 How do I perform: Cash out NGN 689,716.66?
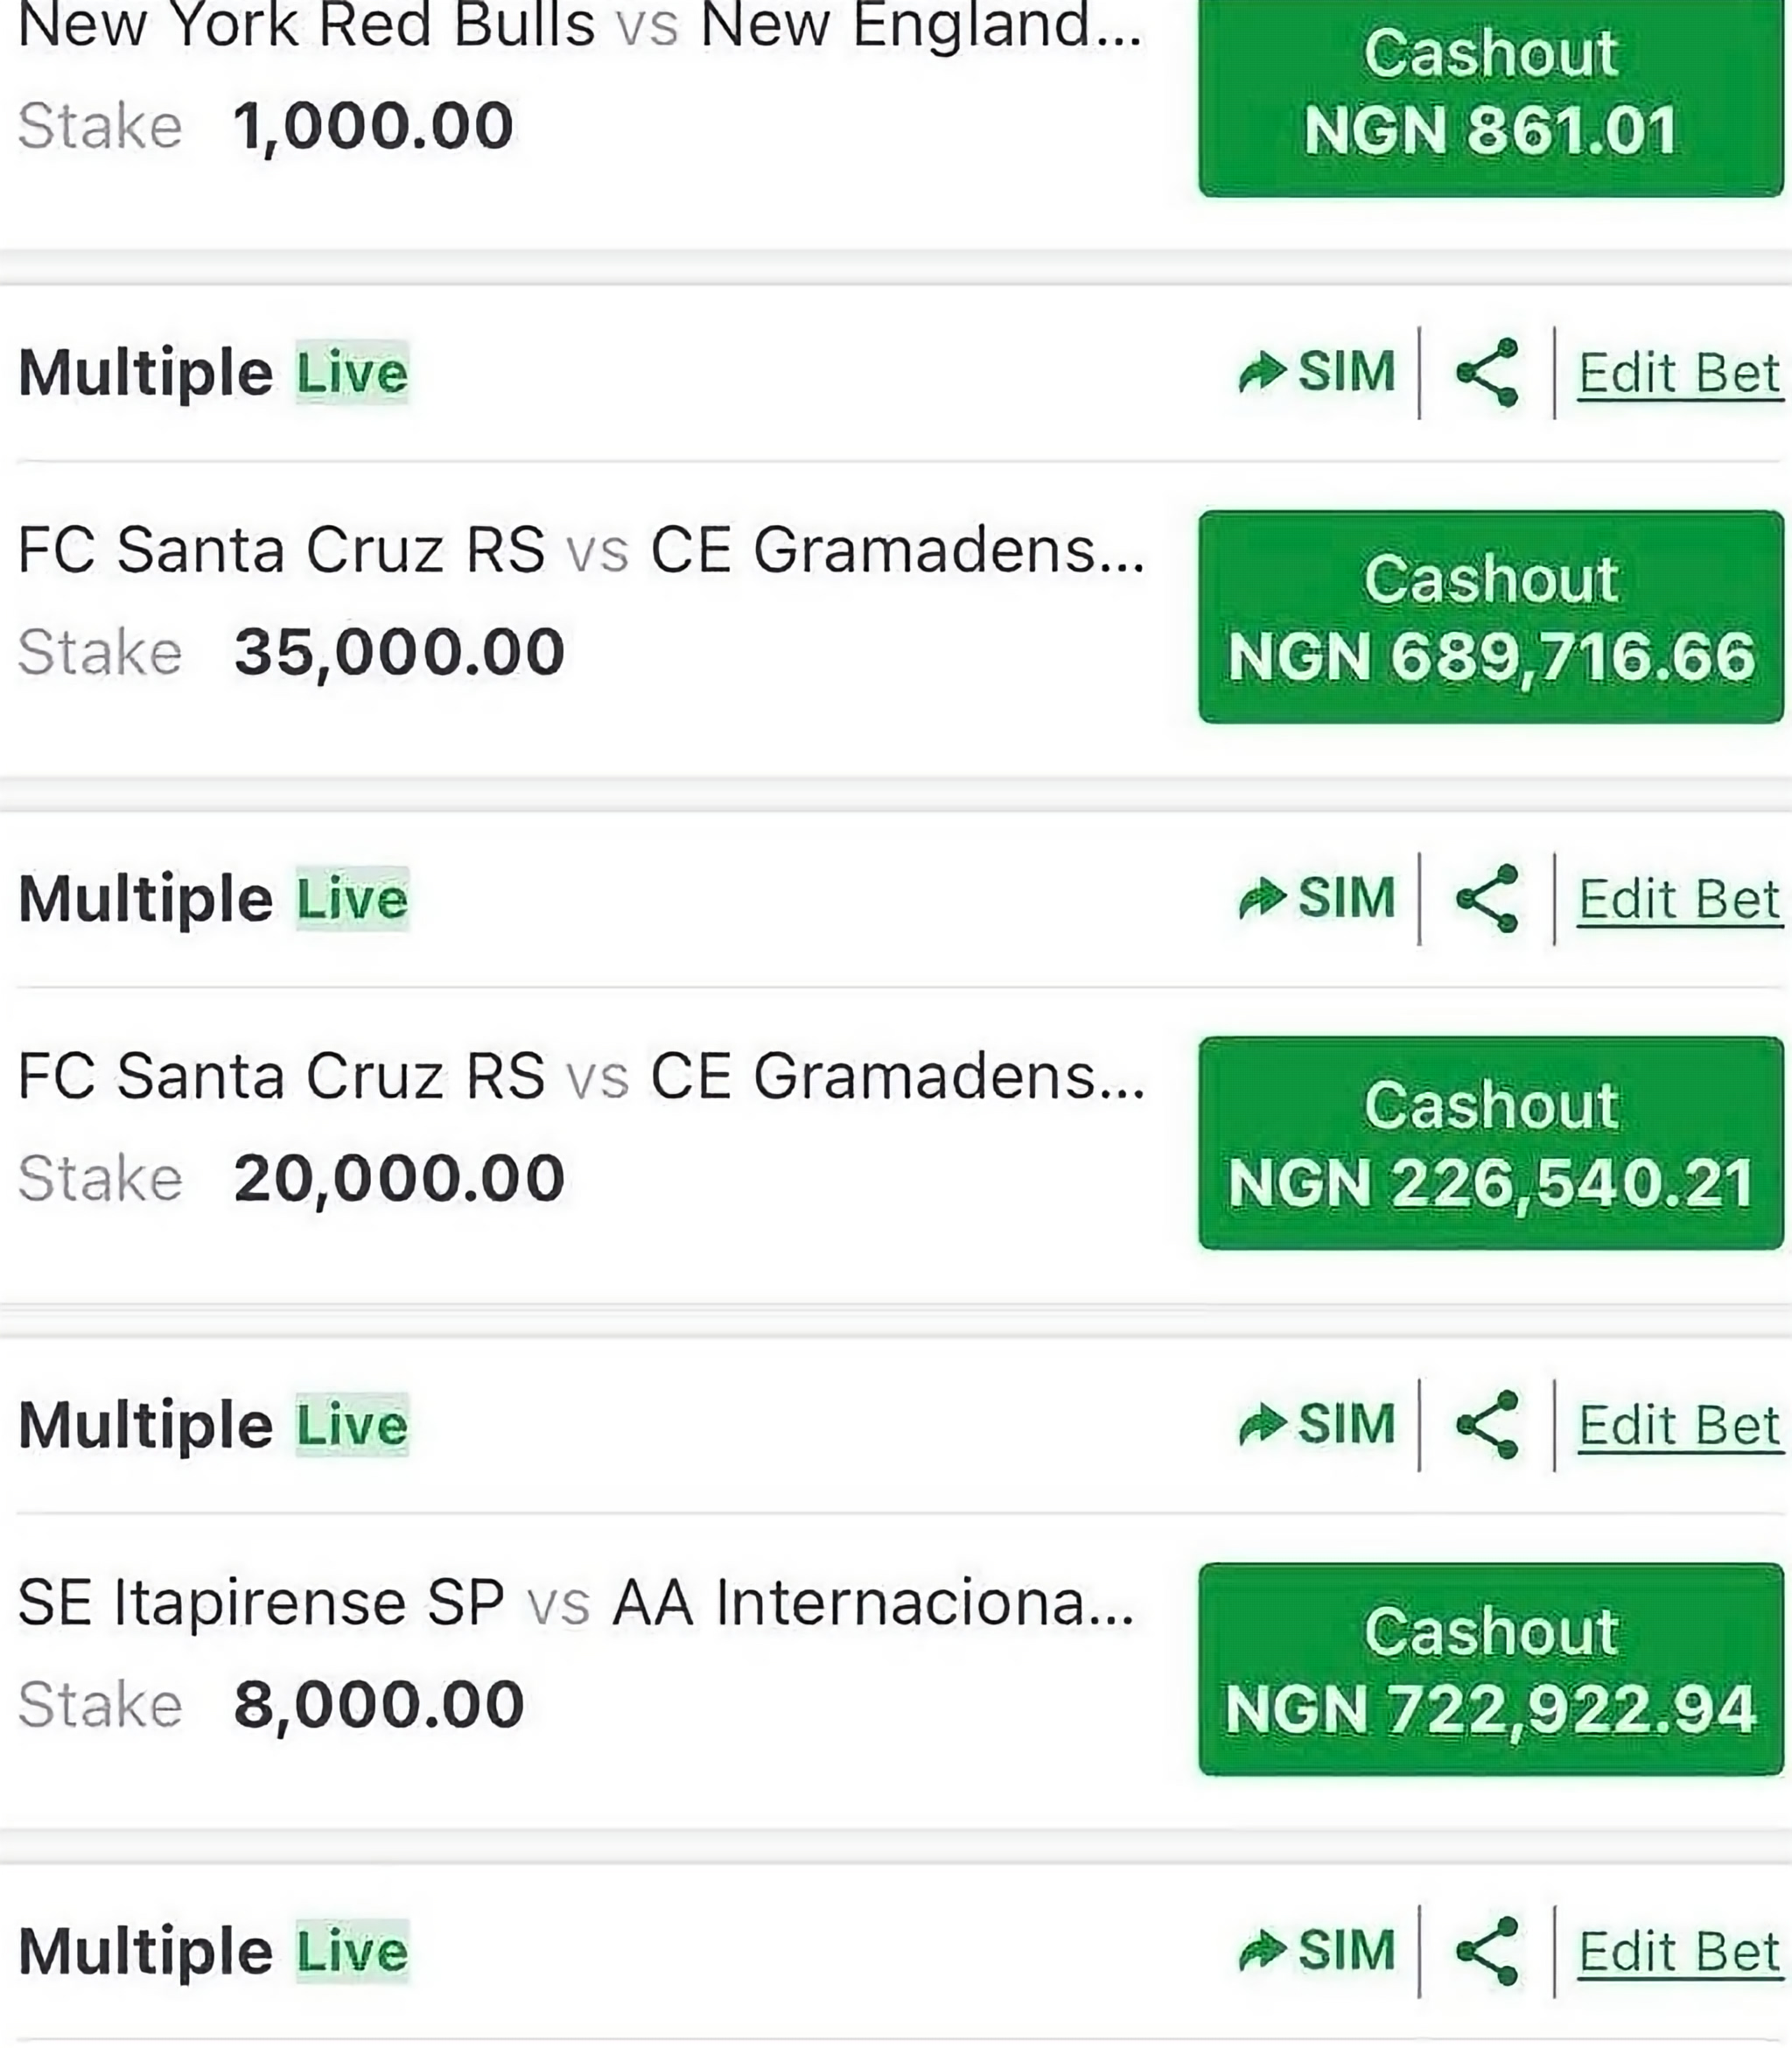[x=1491, y=617]
